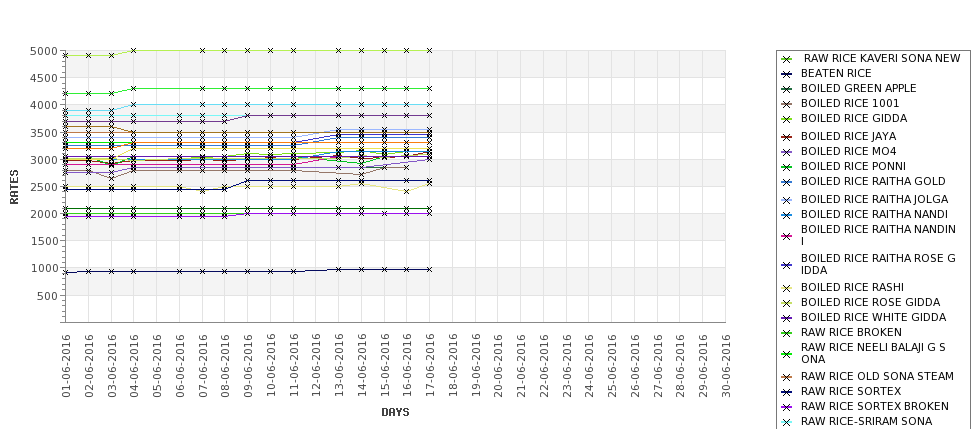Click the 4300-level line's point at 17-06-2016
975x429 pixels.
point(430,88)
